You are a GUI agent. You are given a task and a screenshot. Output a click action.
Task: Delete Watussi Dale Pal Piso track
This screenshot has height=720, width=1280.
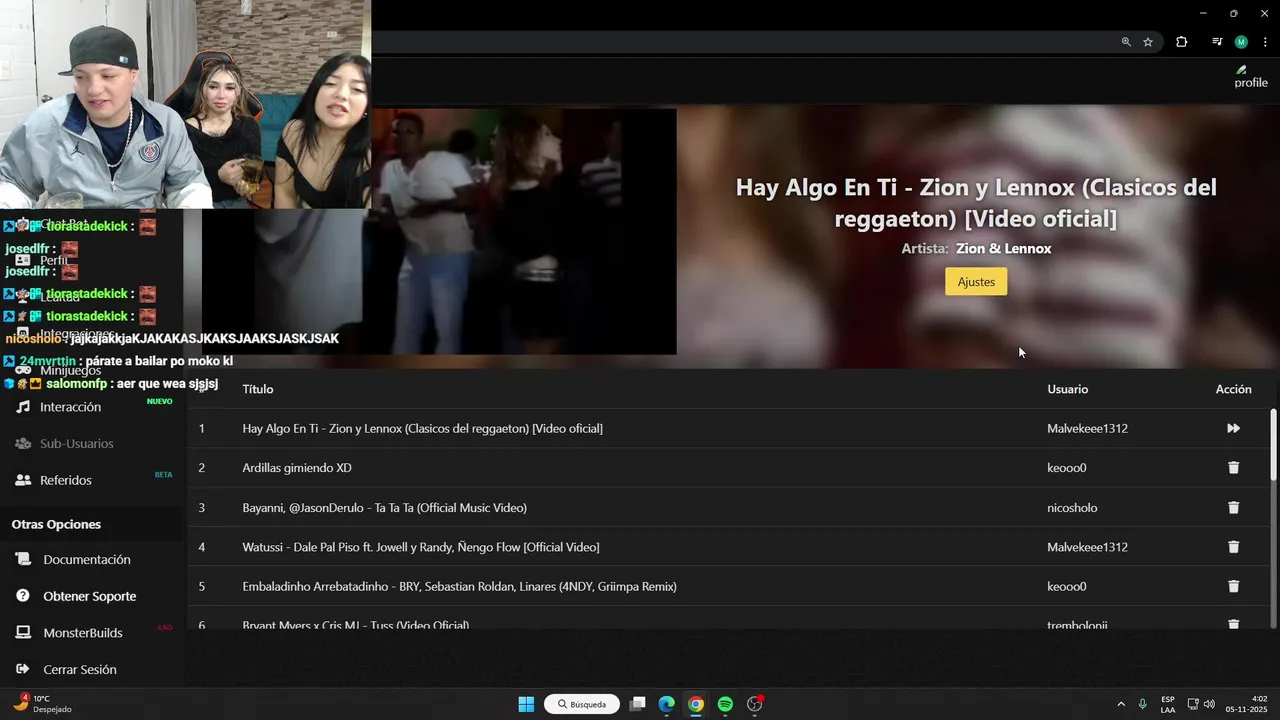click(x=1233, y=547)
